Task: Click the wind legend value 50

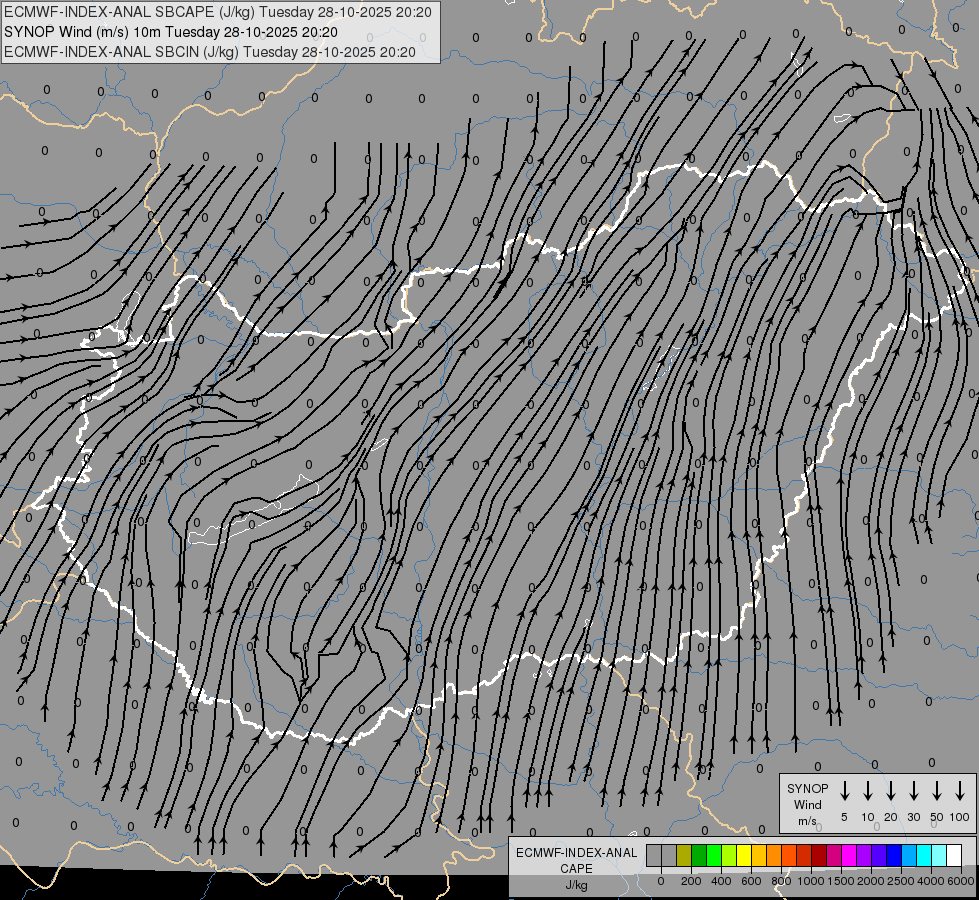Action: [x=937, y=817]
